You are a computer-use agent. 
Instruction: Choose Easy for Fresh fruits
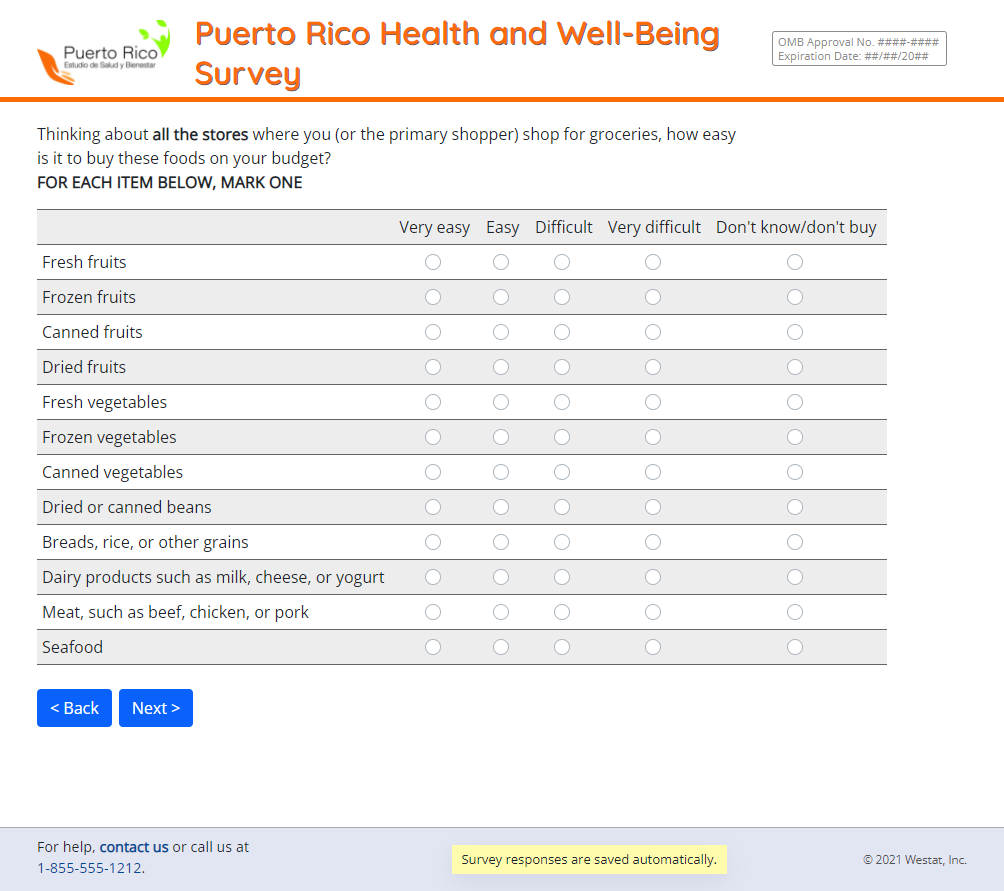tap(501, 262)
